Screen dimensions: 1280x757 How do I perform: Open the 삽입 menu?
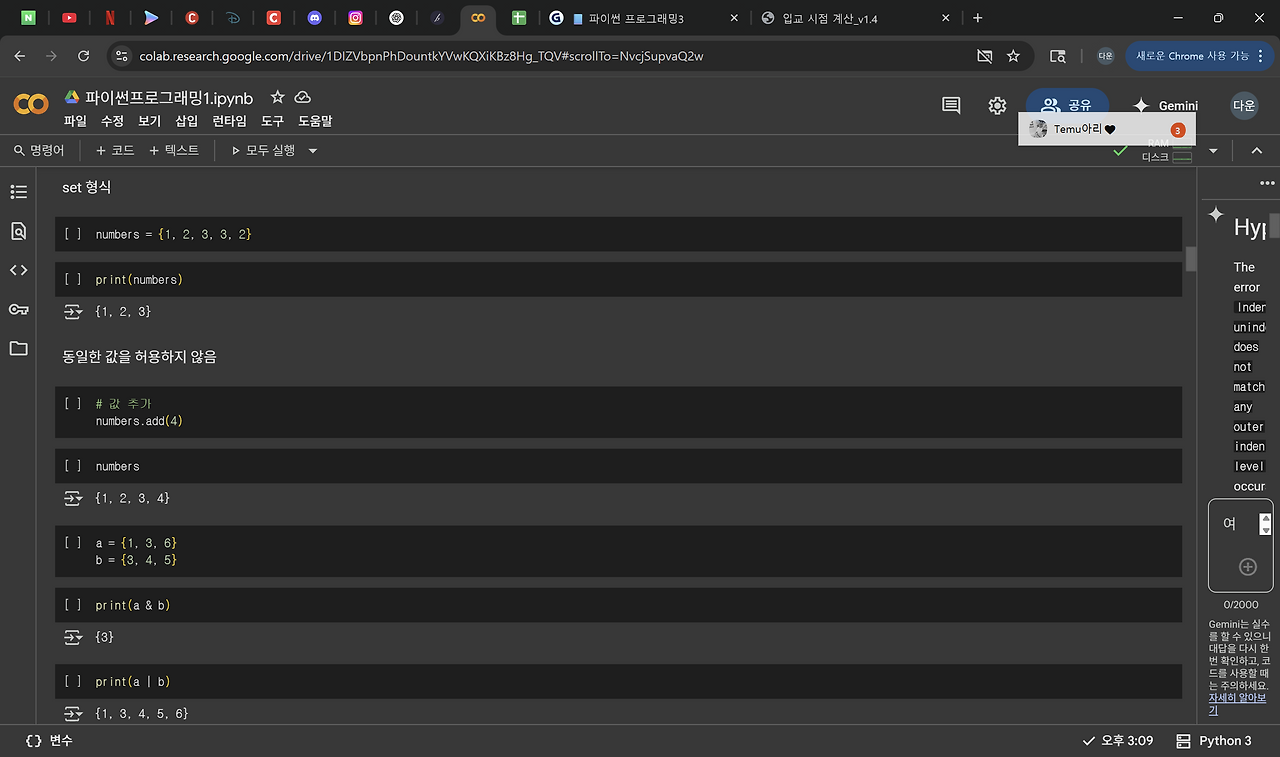click(187, 121)
